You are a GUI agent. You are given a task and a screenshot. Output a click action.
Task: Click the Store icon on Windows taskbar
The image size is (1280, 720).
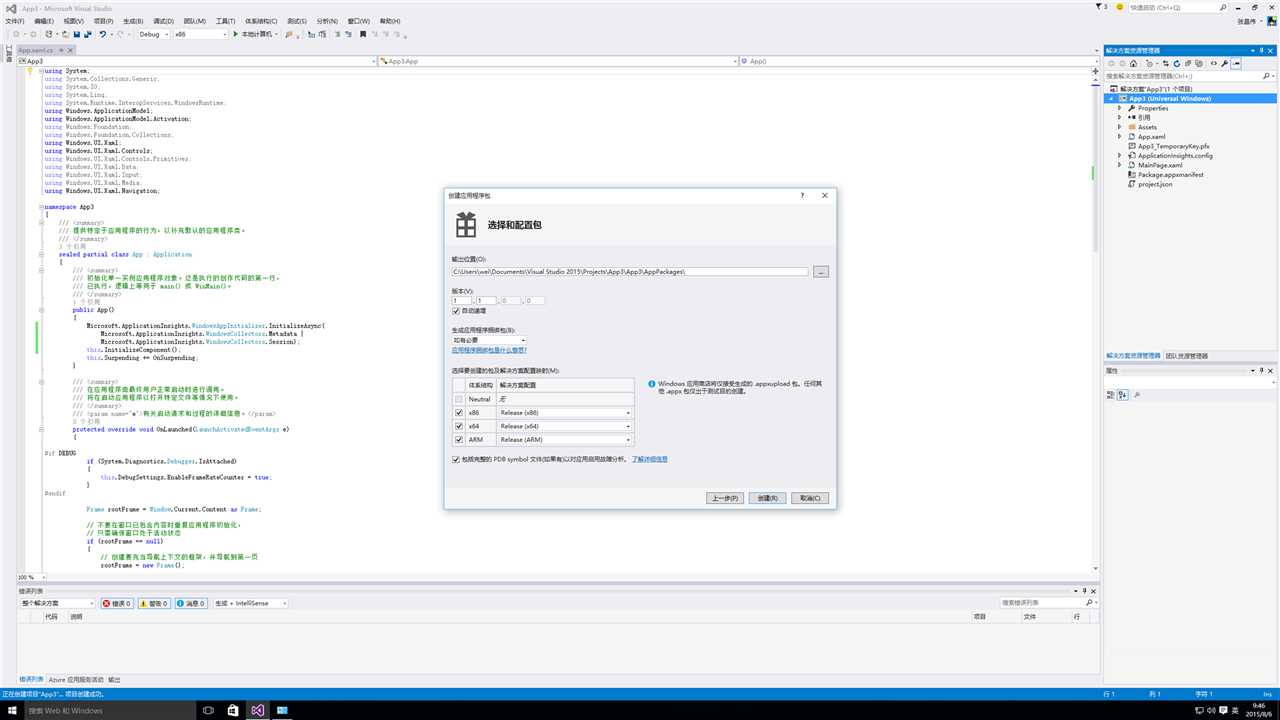click(x=233, y=710)
